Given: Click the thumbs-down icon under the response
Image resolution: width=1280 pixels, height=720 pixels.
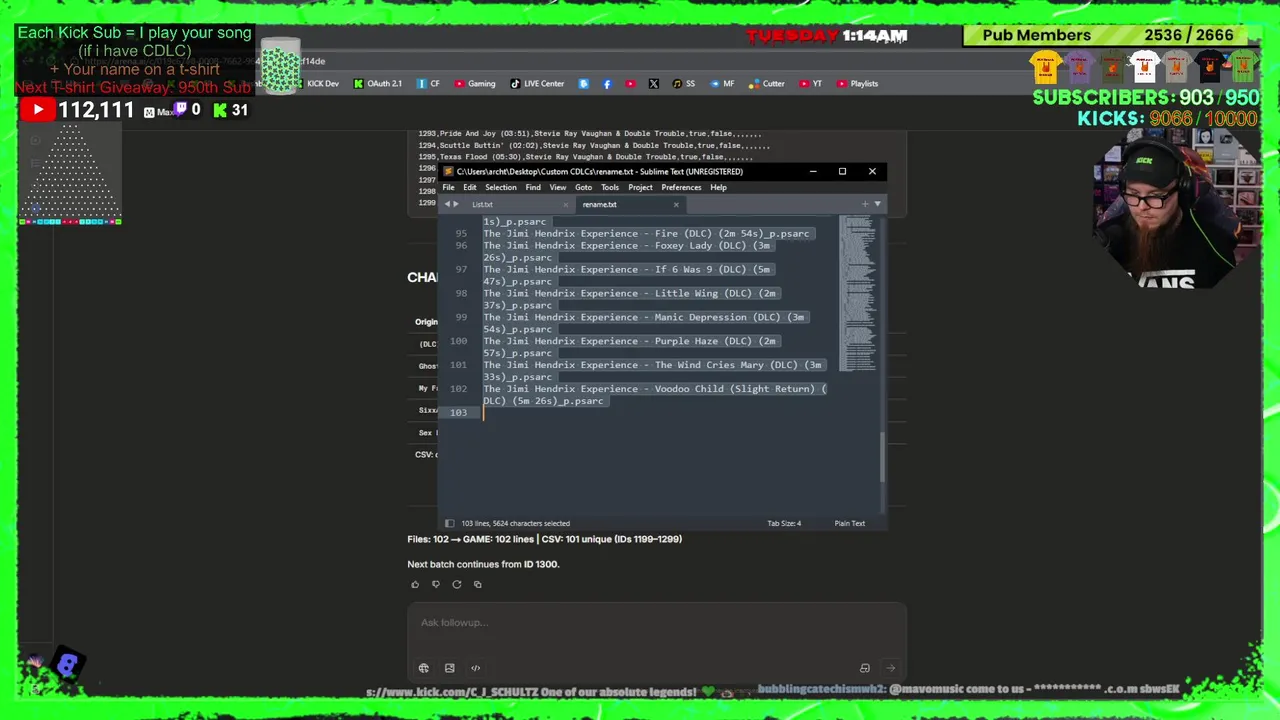Looking at the screenshot, I should click(x=436, y=584).
